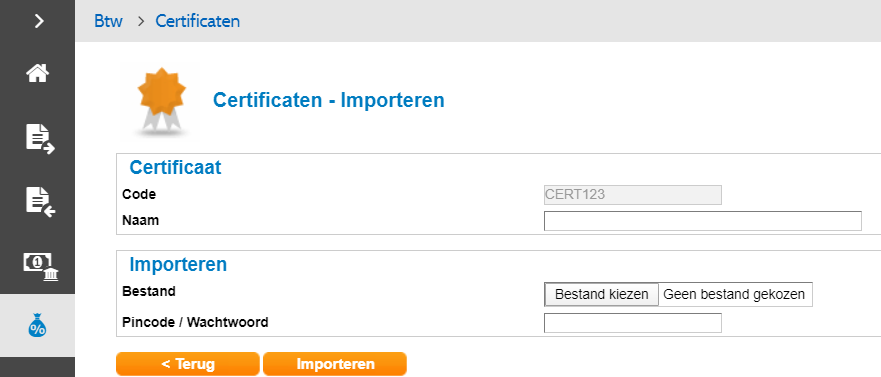This screenshot has height=377, width=881.
Task: Click the Certificaat section heading
Action: [x=175, y=167]
